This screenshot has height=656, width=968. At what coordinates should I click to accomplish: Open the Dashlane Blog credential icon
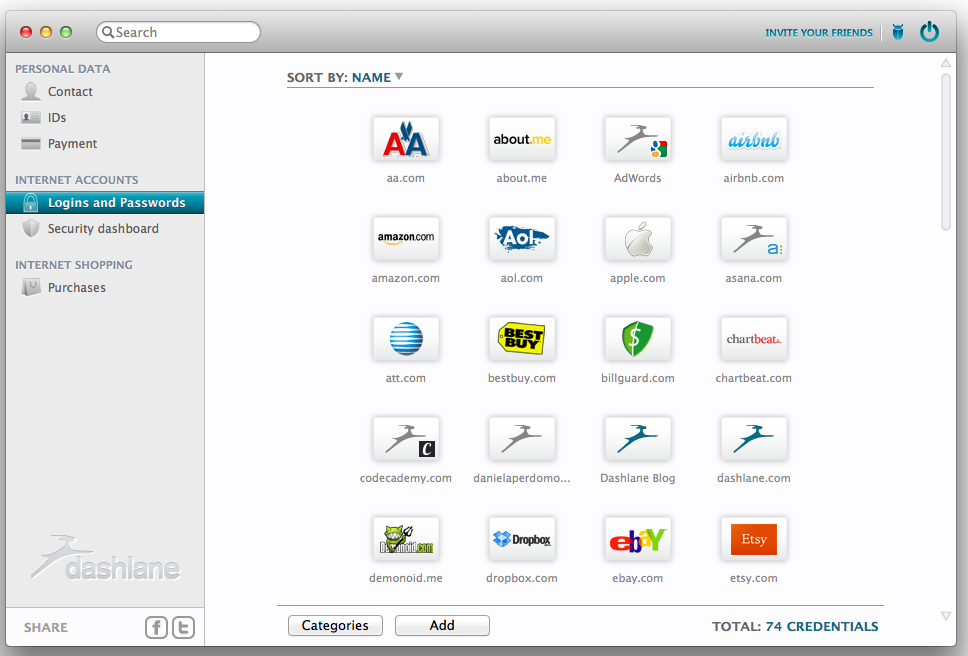[x=638, y=439]
